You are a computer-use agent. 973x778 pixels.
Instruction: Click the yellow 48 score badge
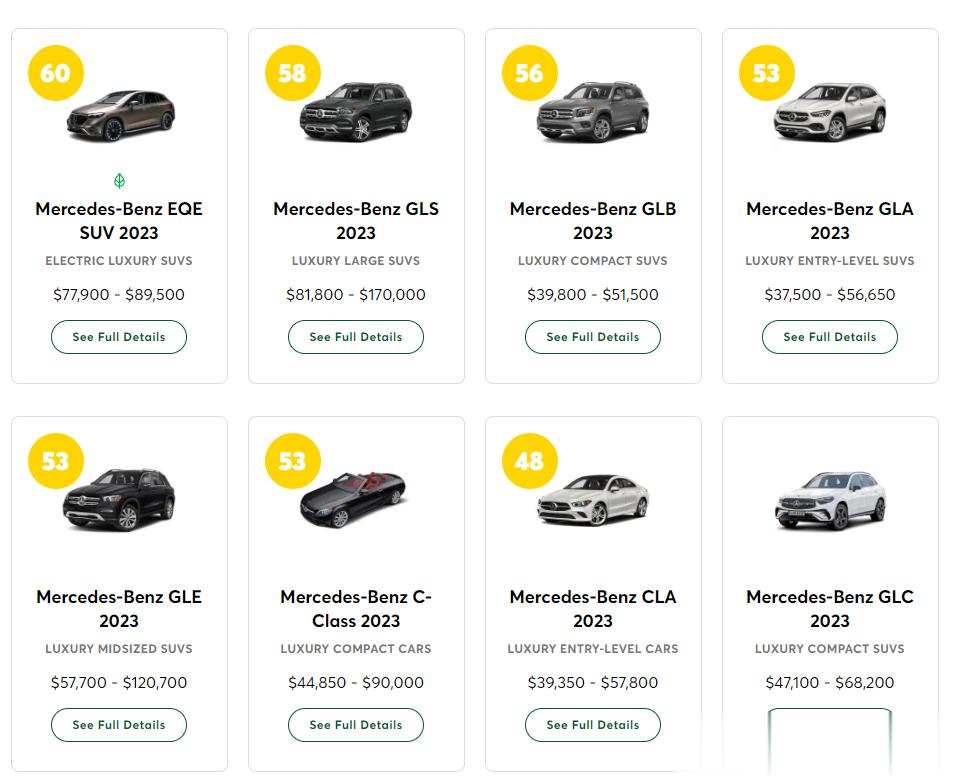(x=530, y=461)
